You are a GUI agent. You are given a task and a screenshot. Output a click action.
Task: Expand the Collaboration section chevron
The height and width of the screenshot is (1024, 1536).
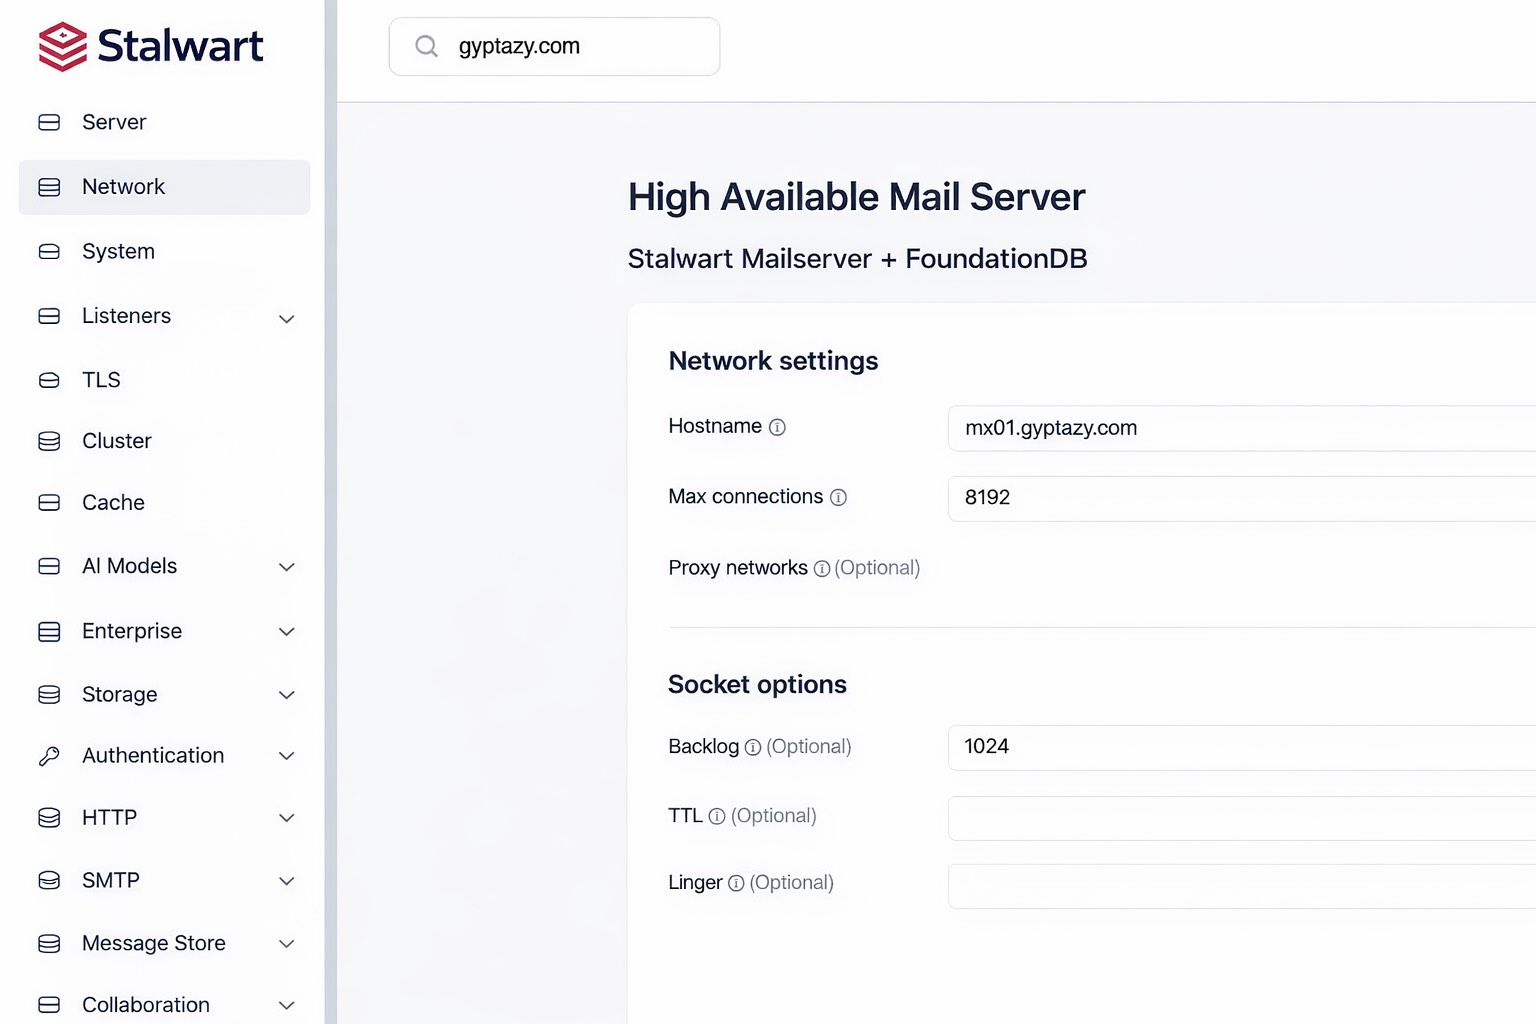287,1005
